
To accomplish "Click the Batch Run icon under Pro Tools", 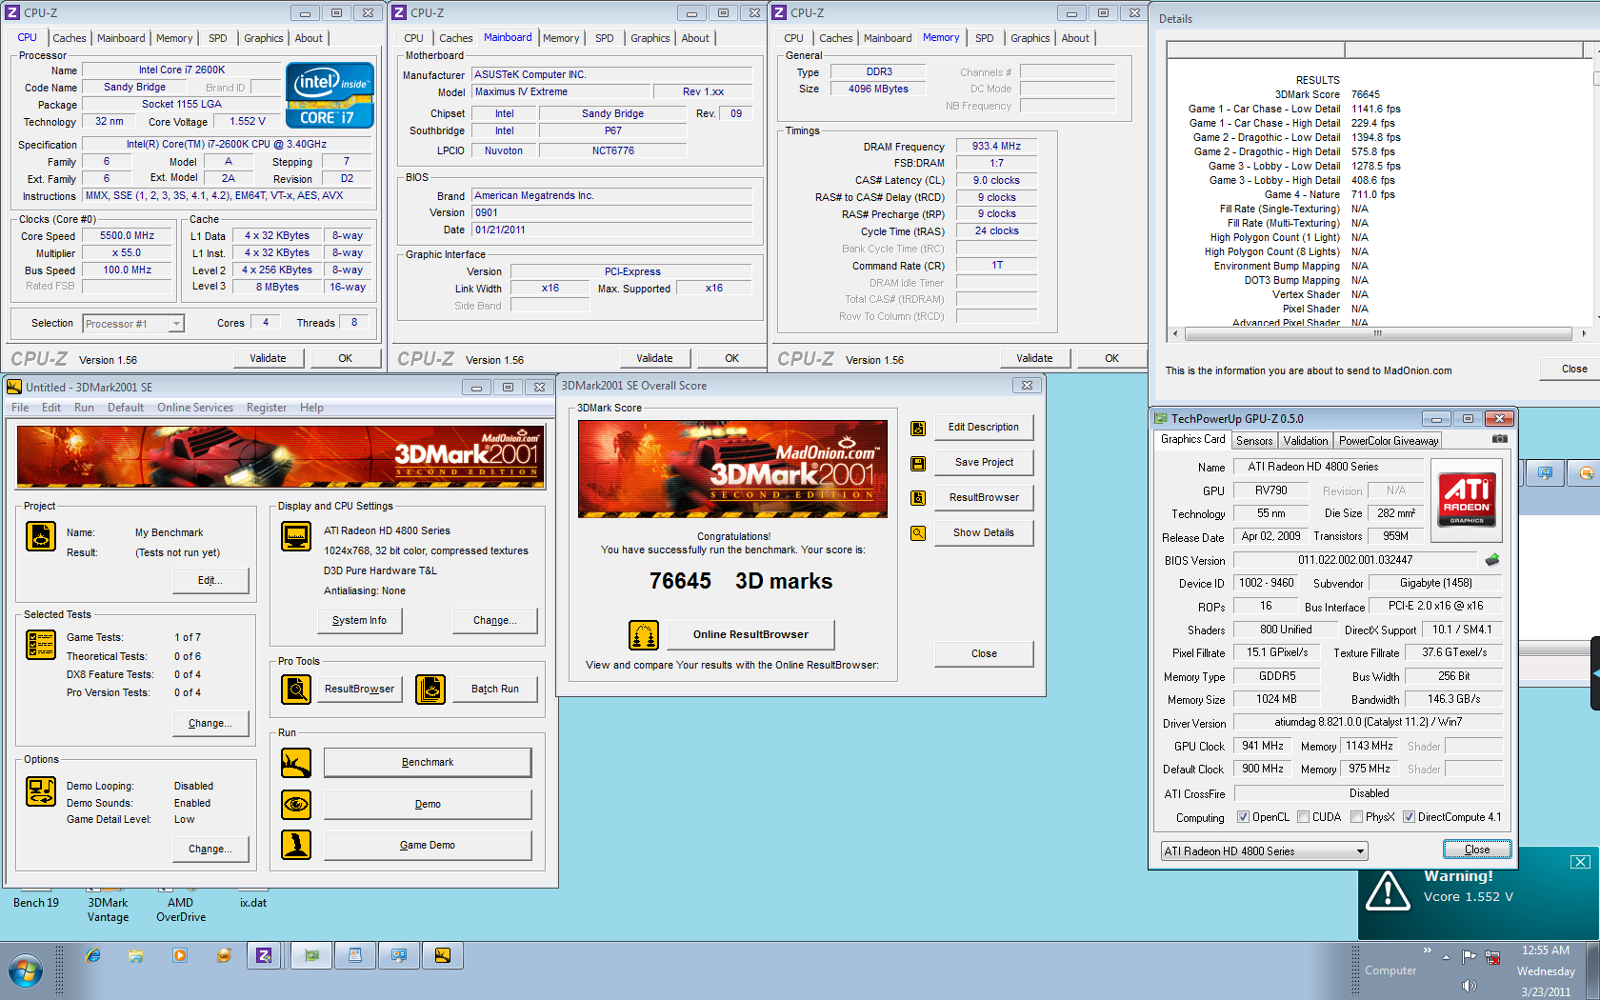I will [430, 689].
